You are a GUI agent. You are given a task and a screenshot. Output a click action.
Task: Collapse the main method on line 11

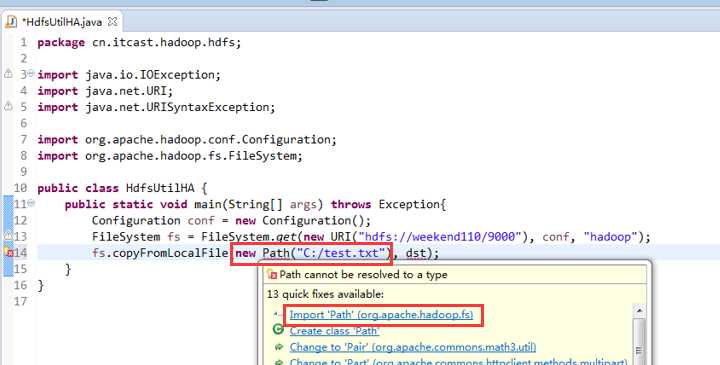(31, 202)
